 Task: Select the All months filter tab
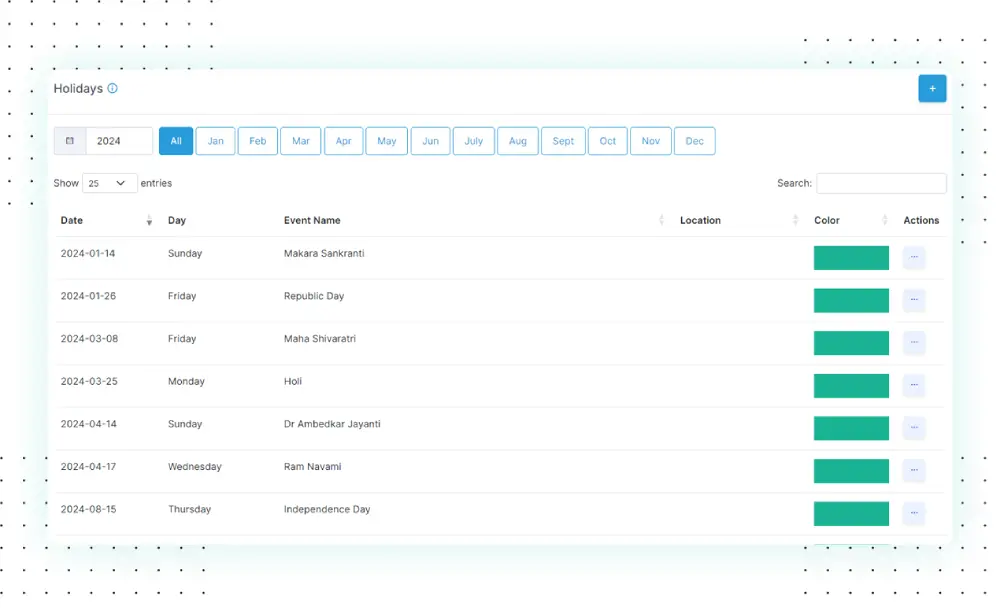[x=176, y=141]
